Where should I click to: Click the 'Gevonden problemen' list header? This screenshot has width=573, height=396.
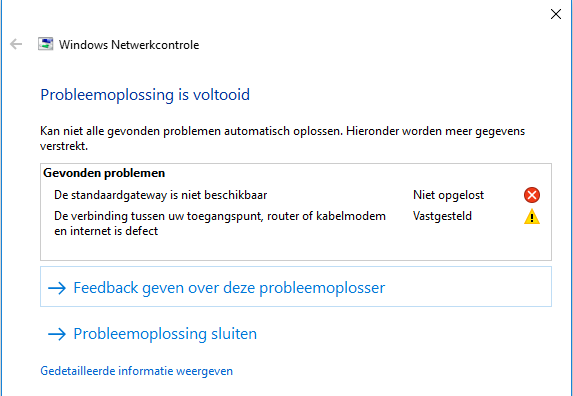[104, 173]
